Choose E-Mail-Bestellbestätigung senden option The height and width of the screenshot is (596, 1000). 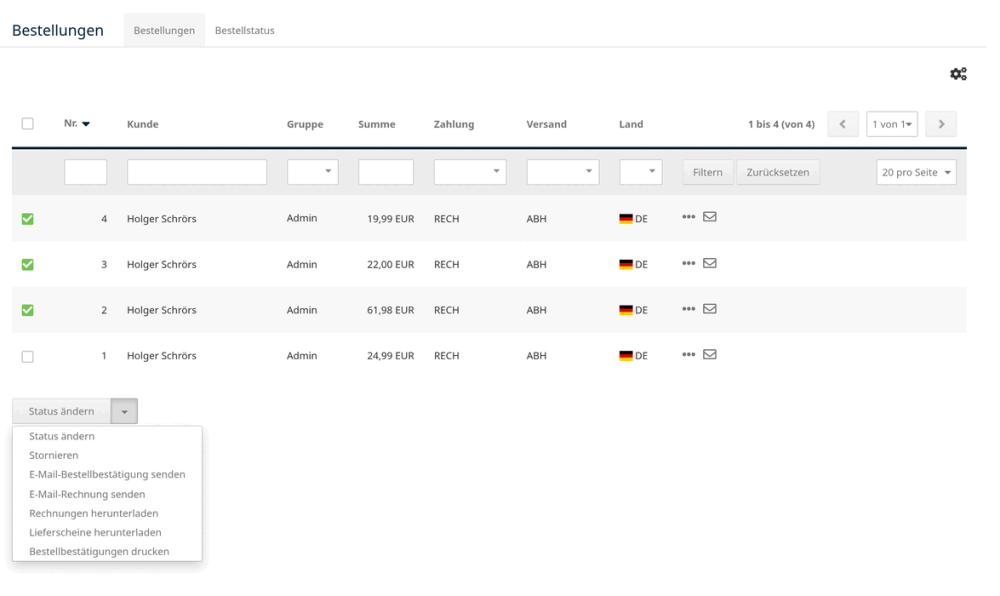107,474
